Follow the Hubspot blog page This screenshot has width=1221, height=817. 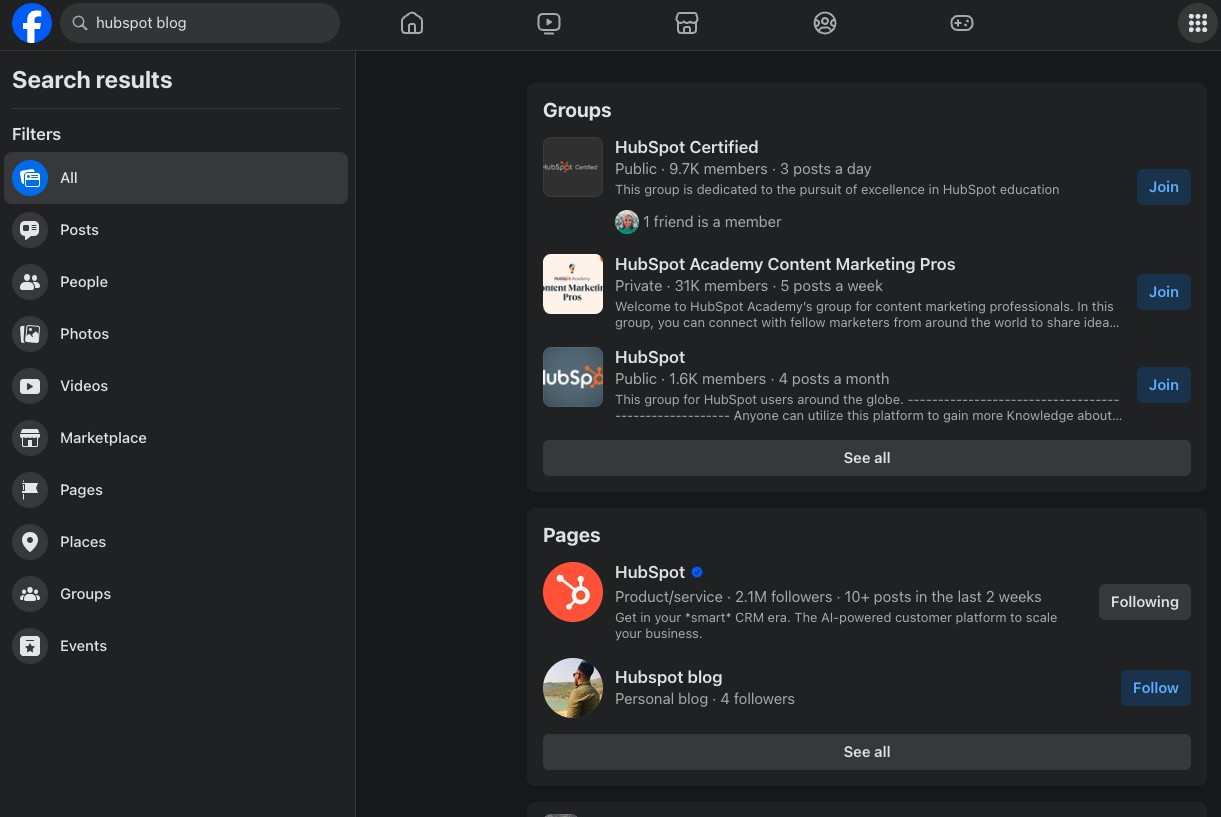coord(1156,688)
